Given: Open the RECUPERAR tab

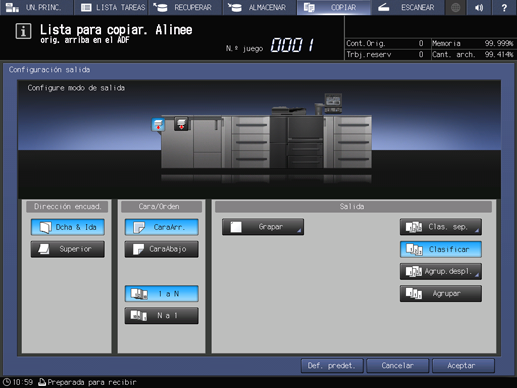Looking at the screenshot, I should coord(185,7).
